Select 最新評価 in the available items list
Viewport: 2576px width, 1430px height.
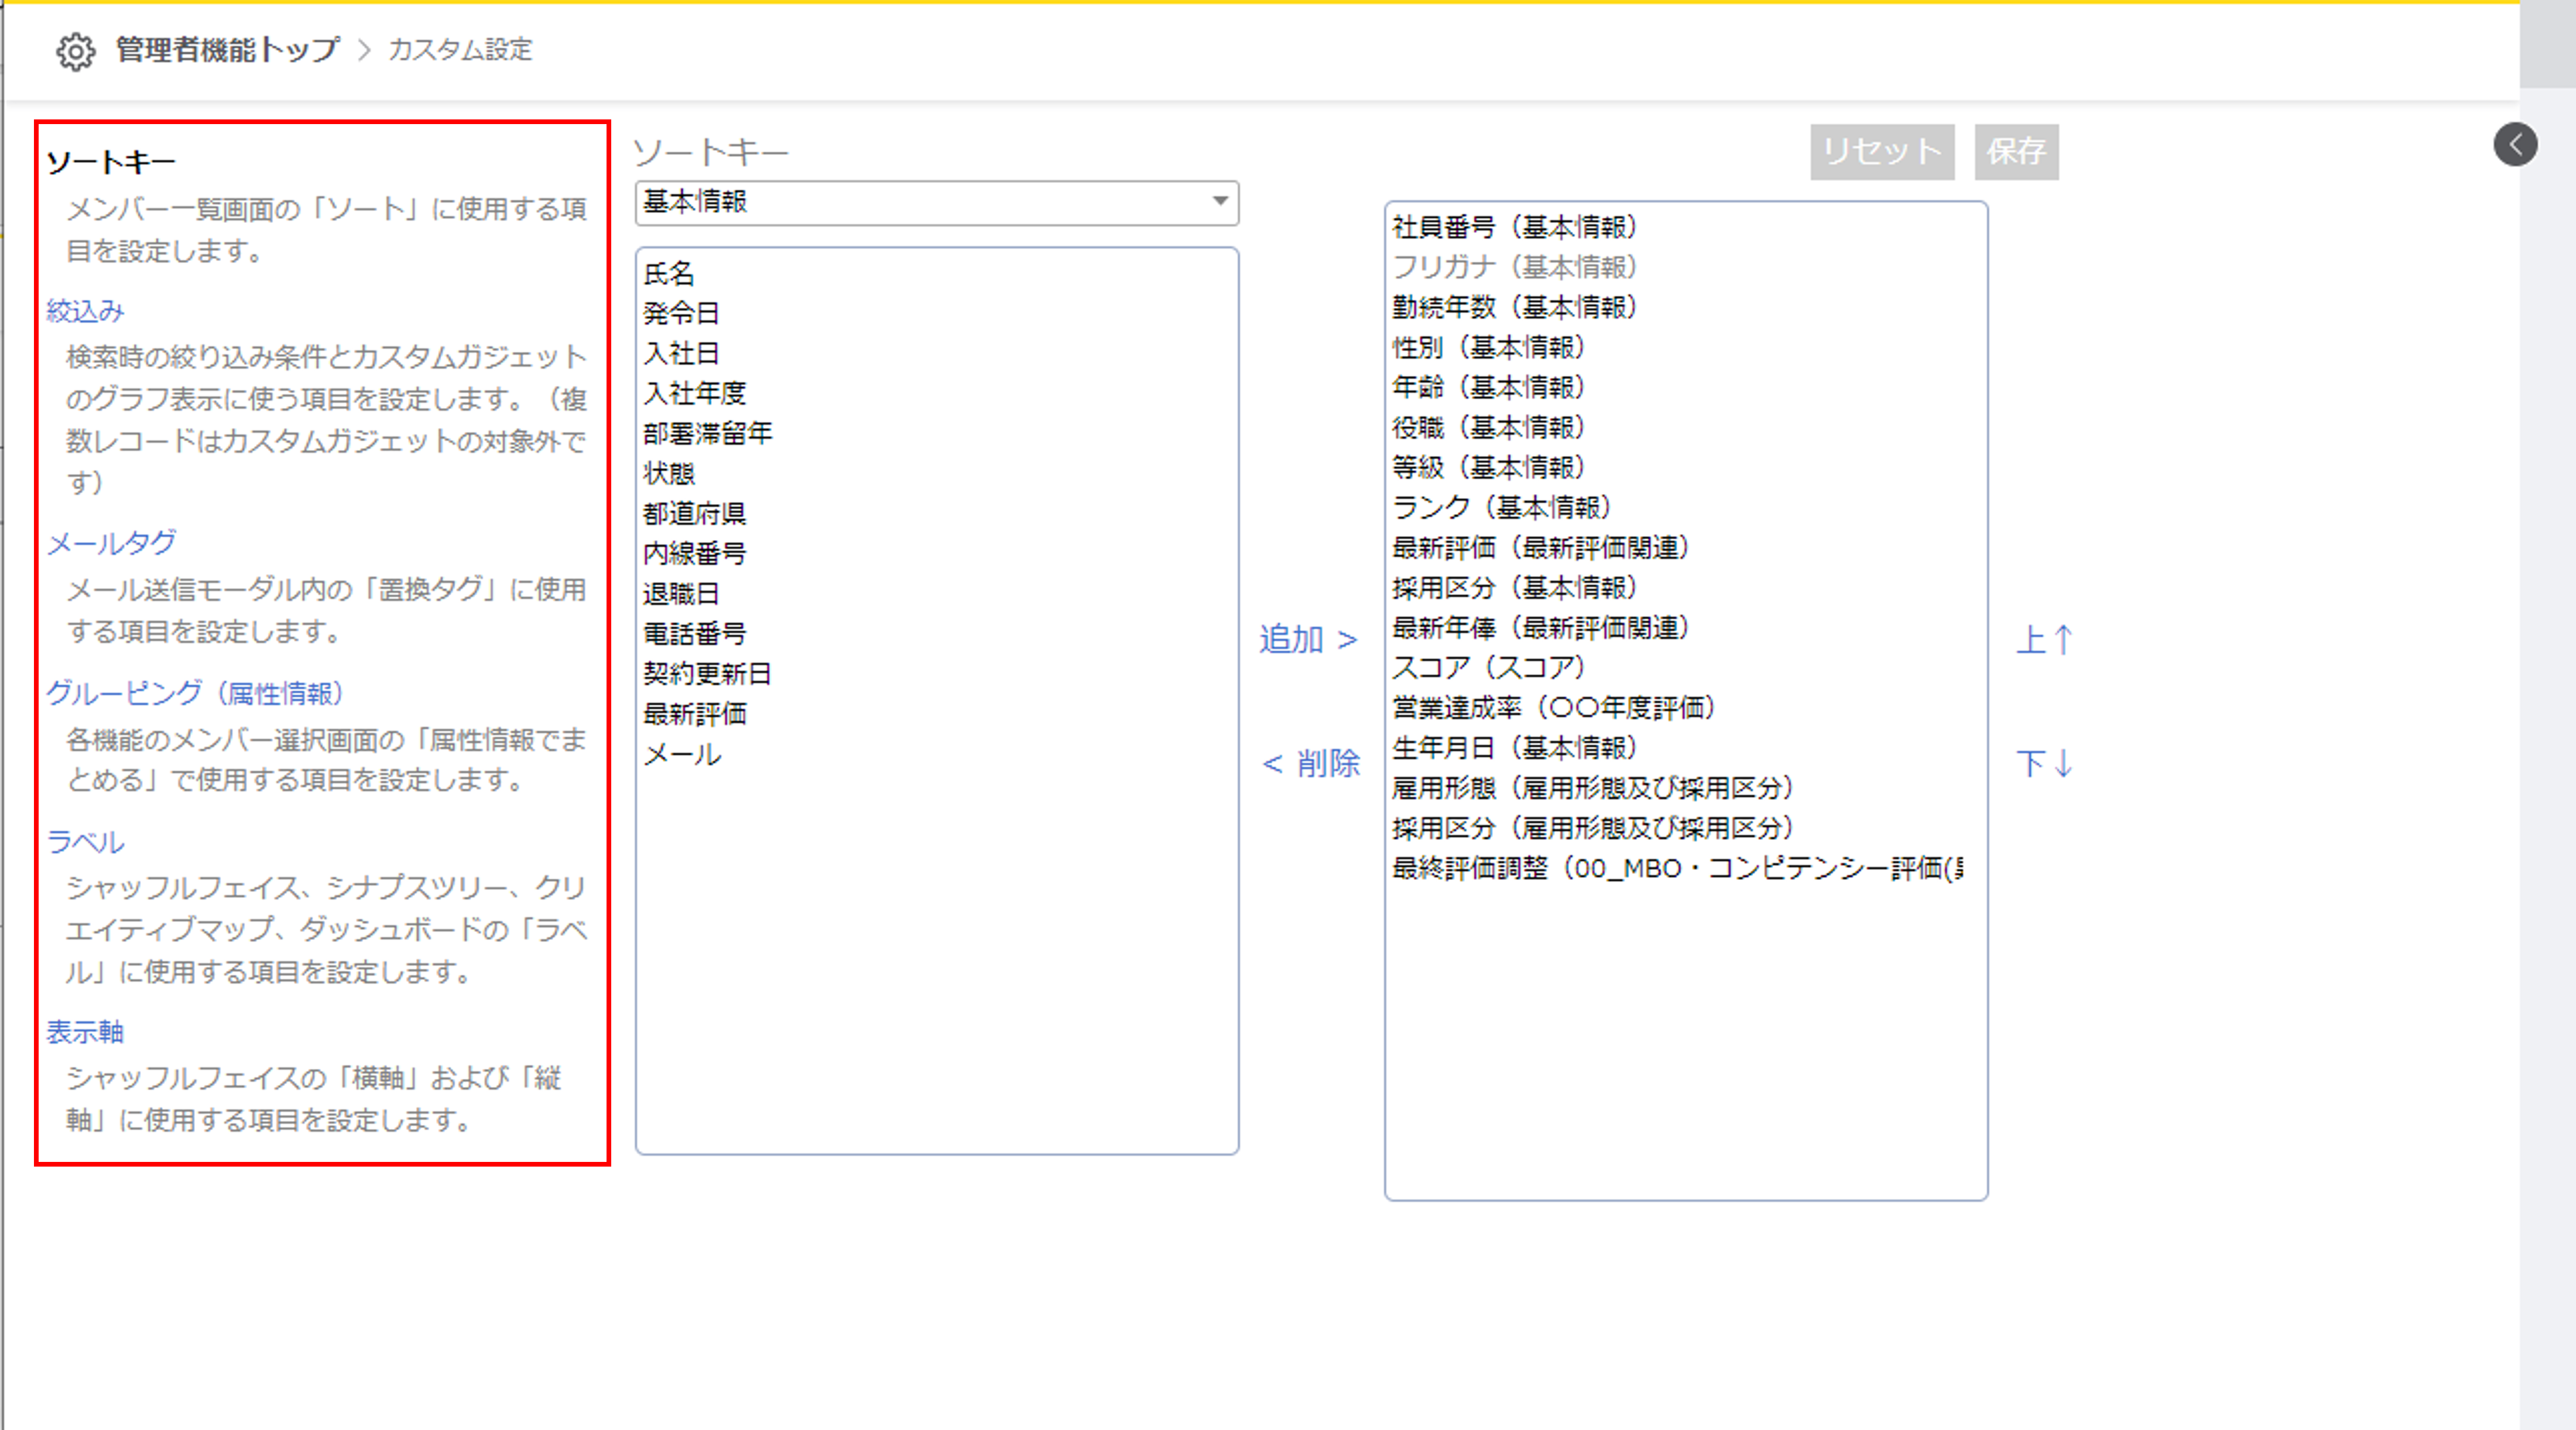(x=695, y=714)
